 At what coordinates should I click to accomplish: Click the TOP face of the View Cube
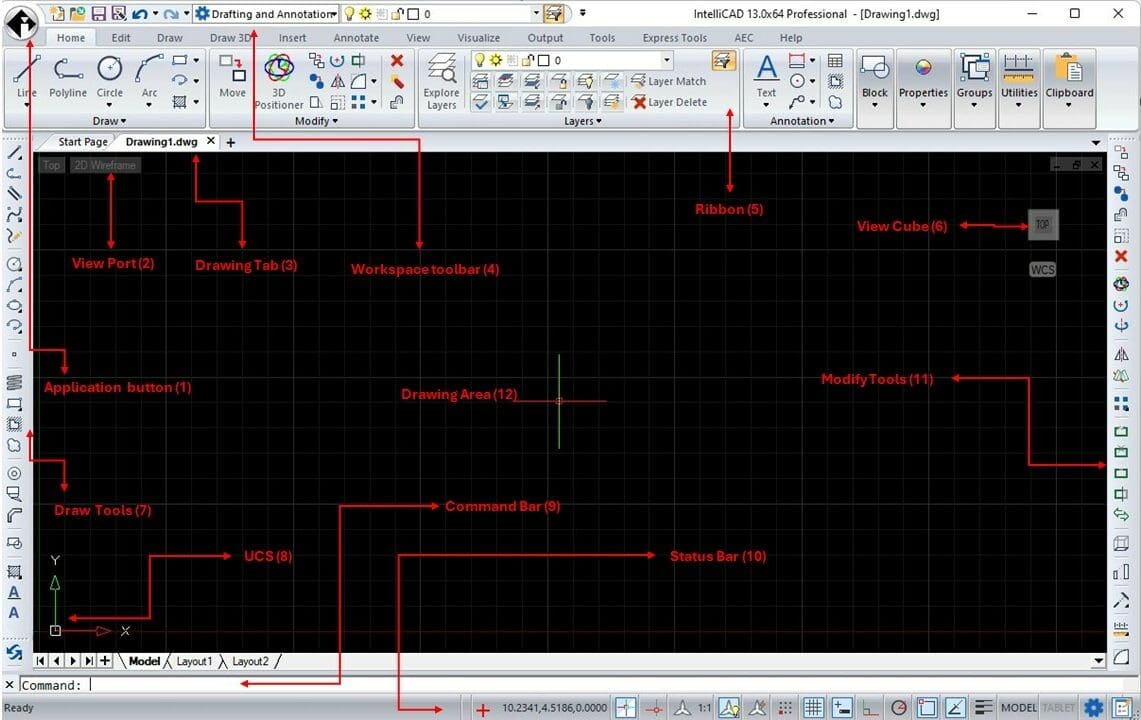pos(1043,224)
